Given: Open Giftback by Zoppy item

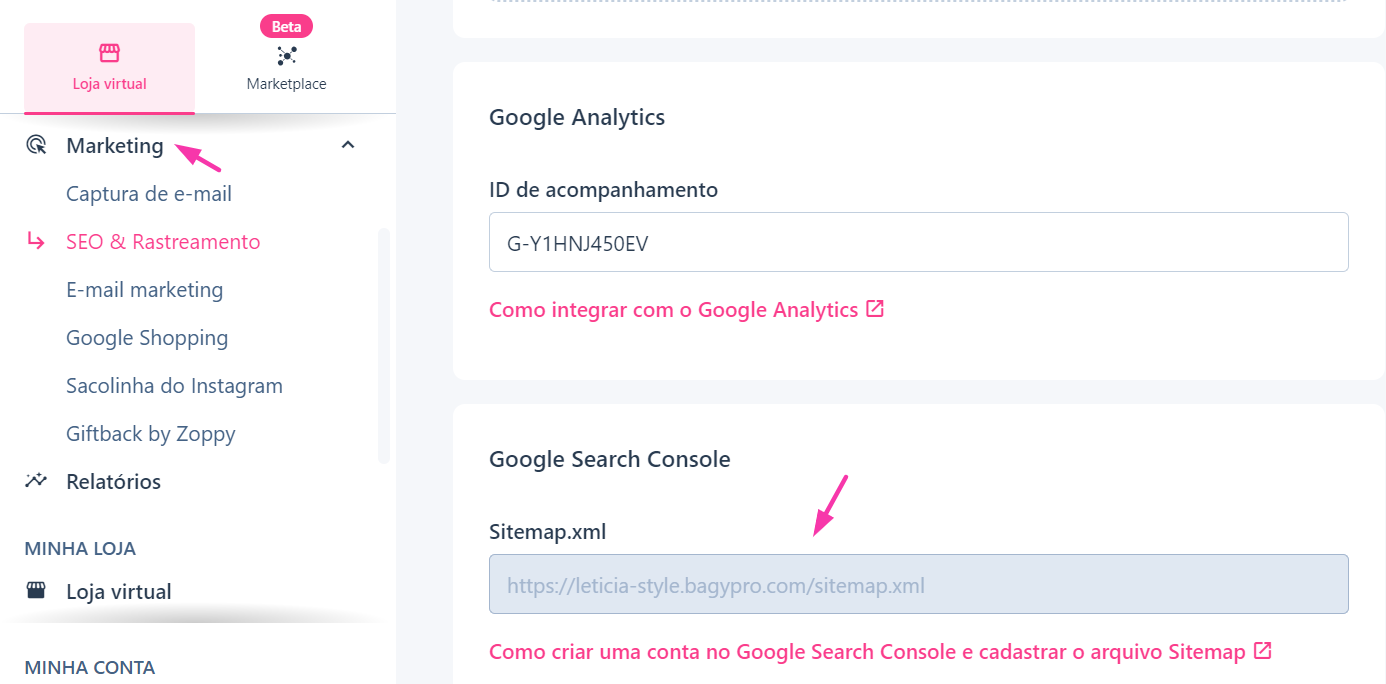Looking at the screenshot, I should click(x=151, y=434).
